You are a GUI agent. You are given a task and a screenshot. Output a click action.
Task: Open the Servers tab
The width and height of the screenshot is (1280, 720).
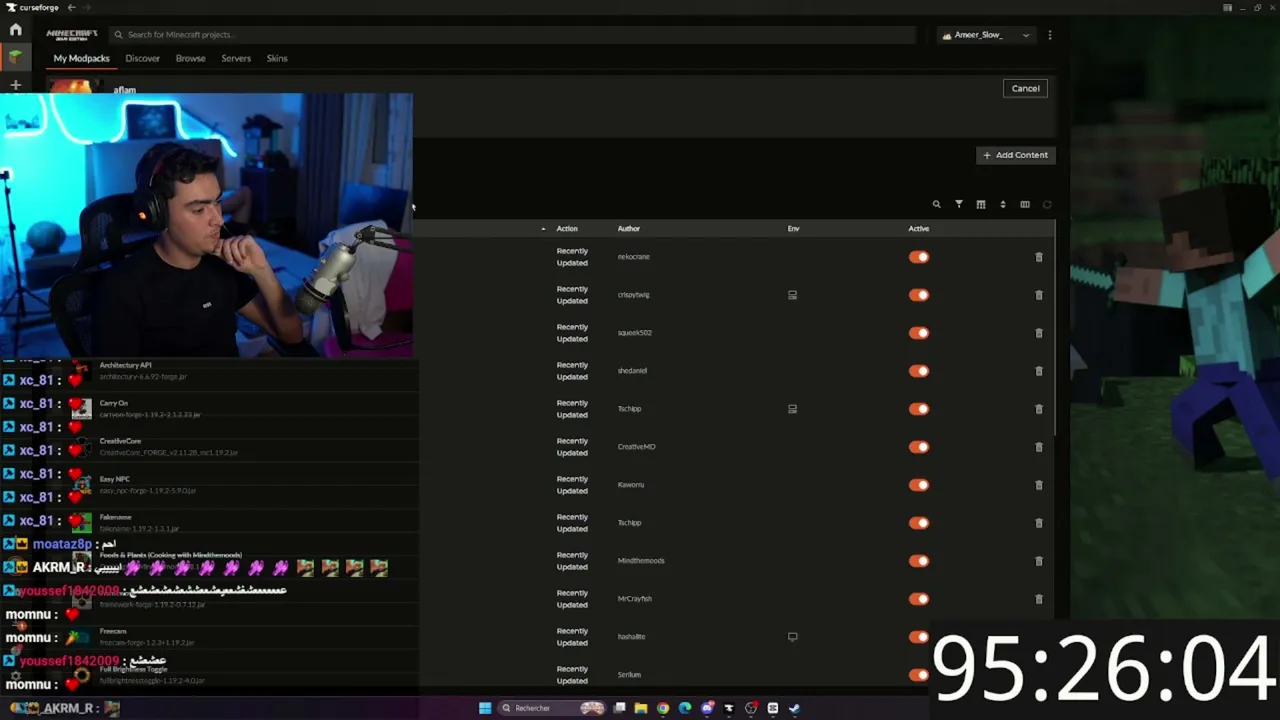click(236, 58)
